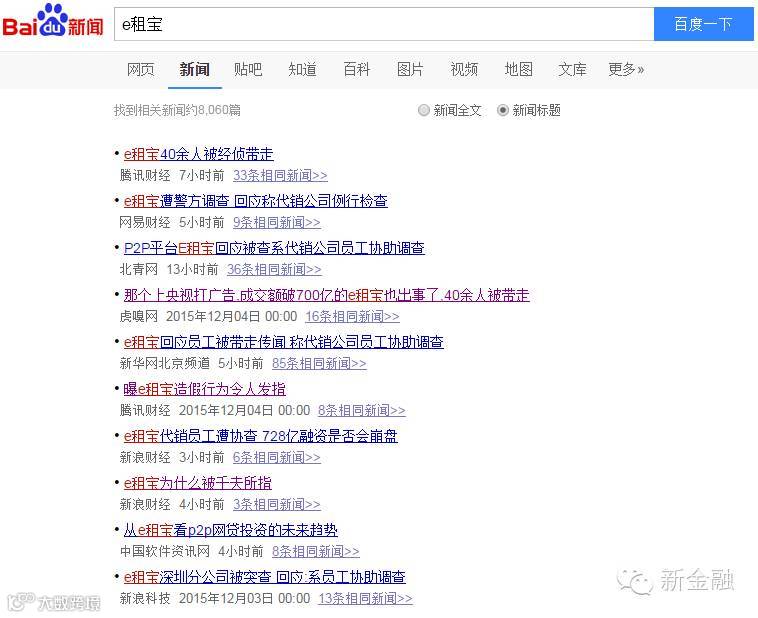
Task: Open 33条相同新闻 link
Action: pyautogui.click(x=280, y=176)
